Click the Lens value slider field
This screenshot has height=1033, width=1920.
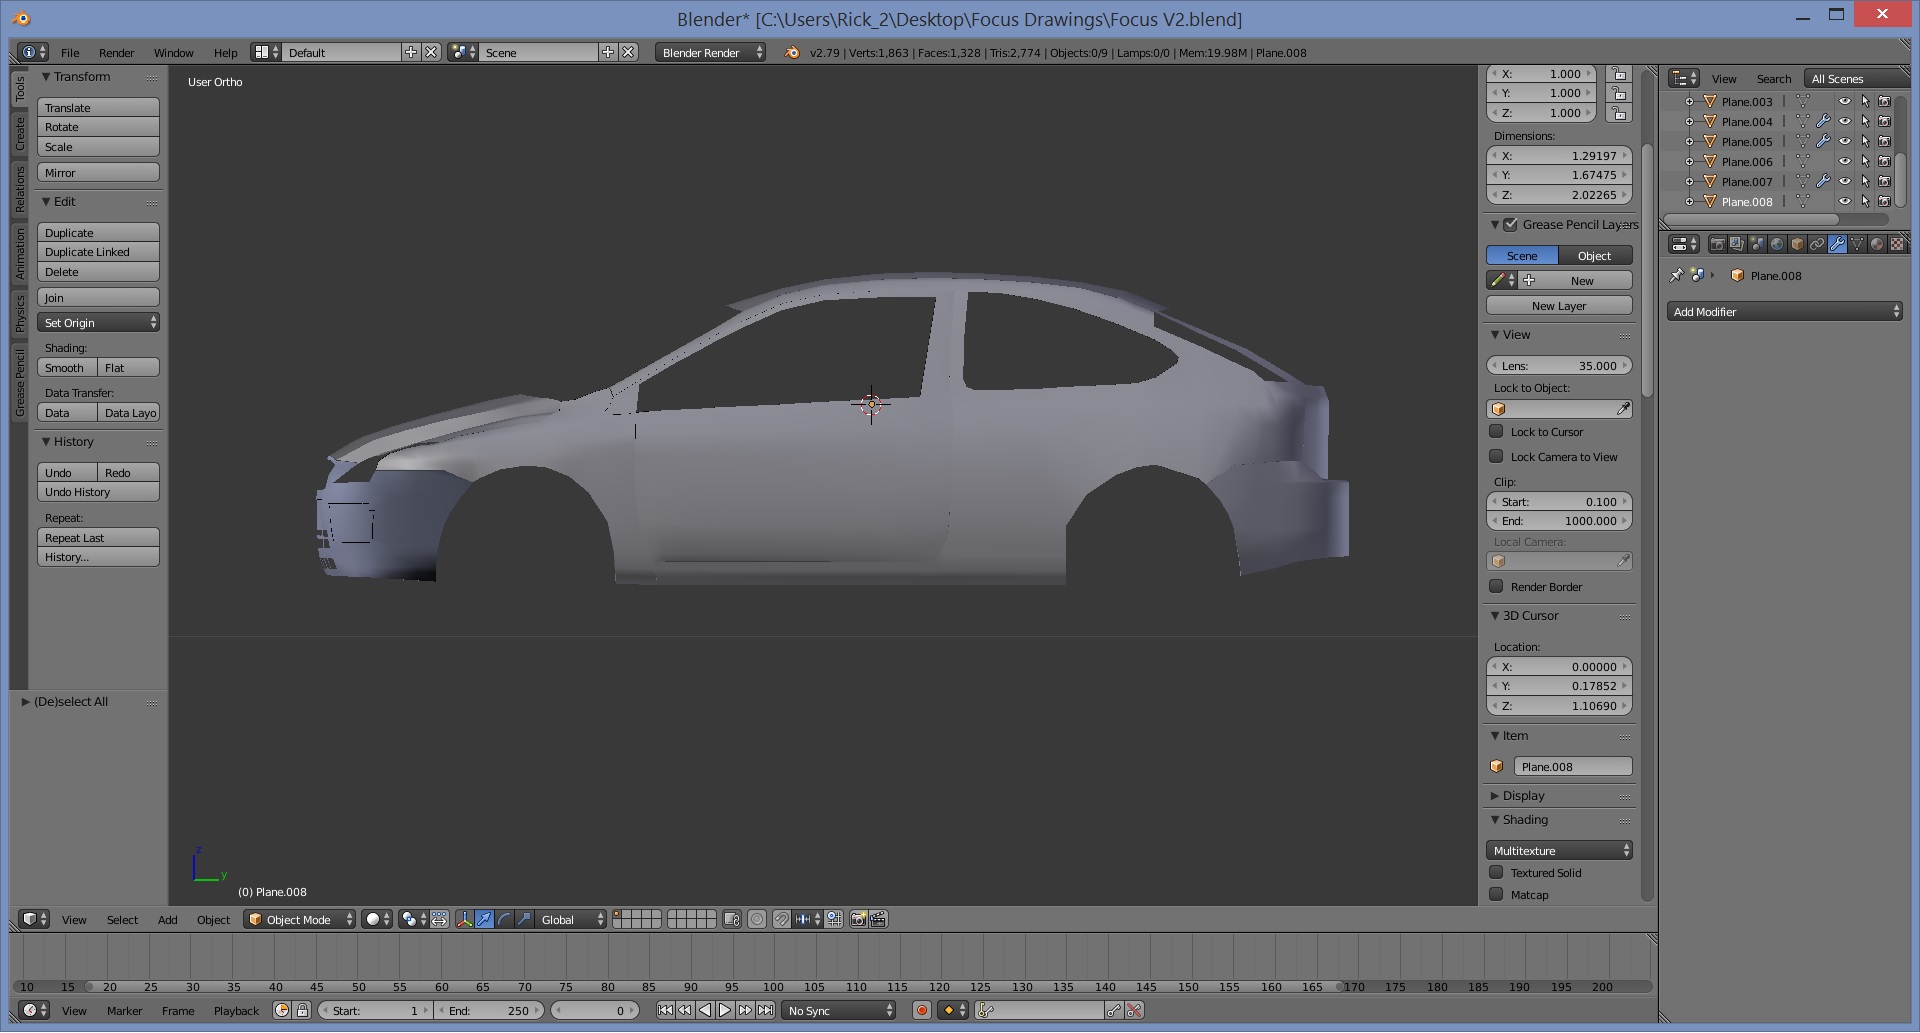[x=1558, y=366]
